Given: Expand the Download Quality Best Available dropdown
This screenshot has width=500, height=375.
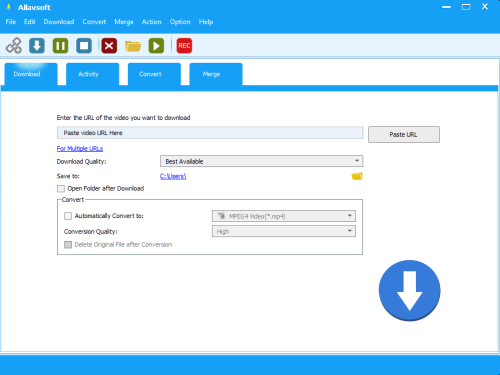Looking at the screenshot, I should pos(262,161).
